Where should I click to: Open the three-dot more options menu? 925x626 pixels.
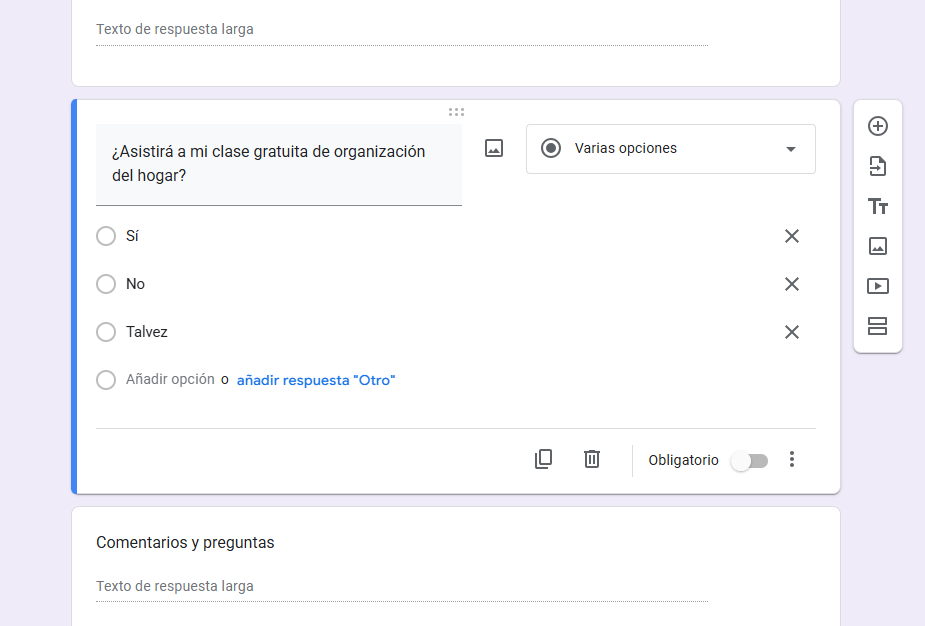[792, 459]
